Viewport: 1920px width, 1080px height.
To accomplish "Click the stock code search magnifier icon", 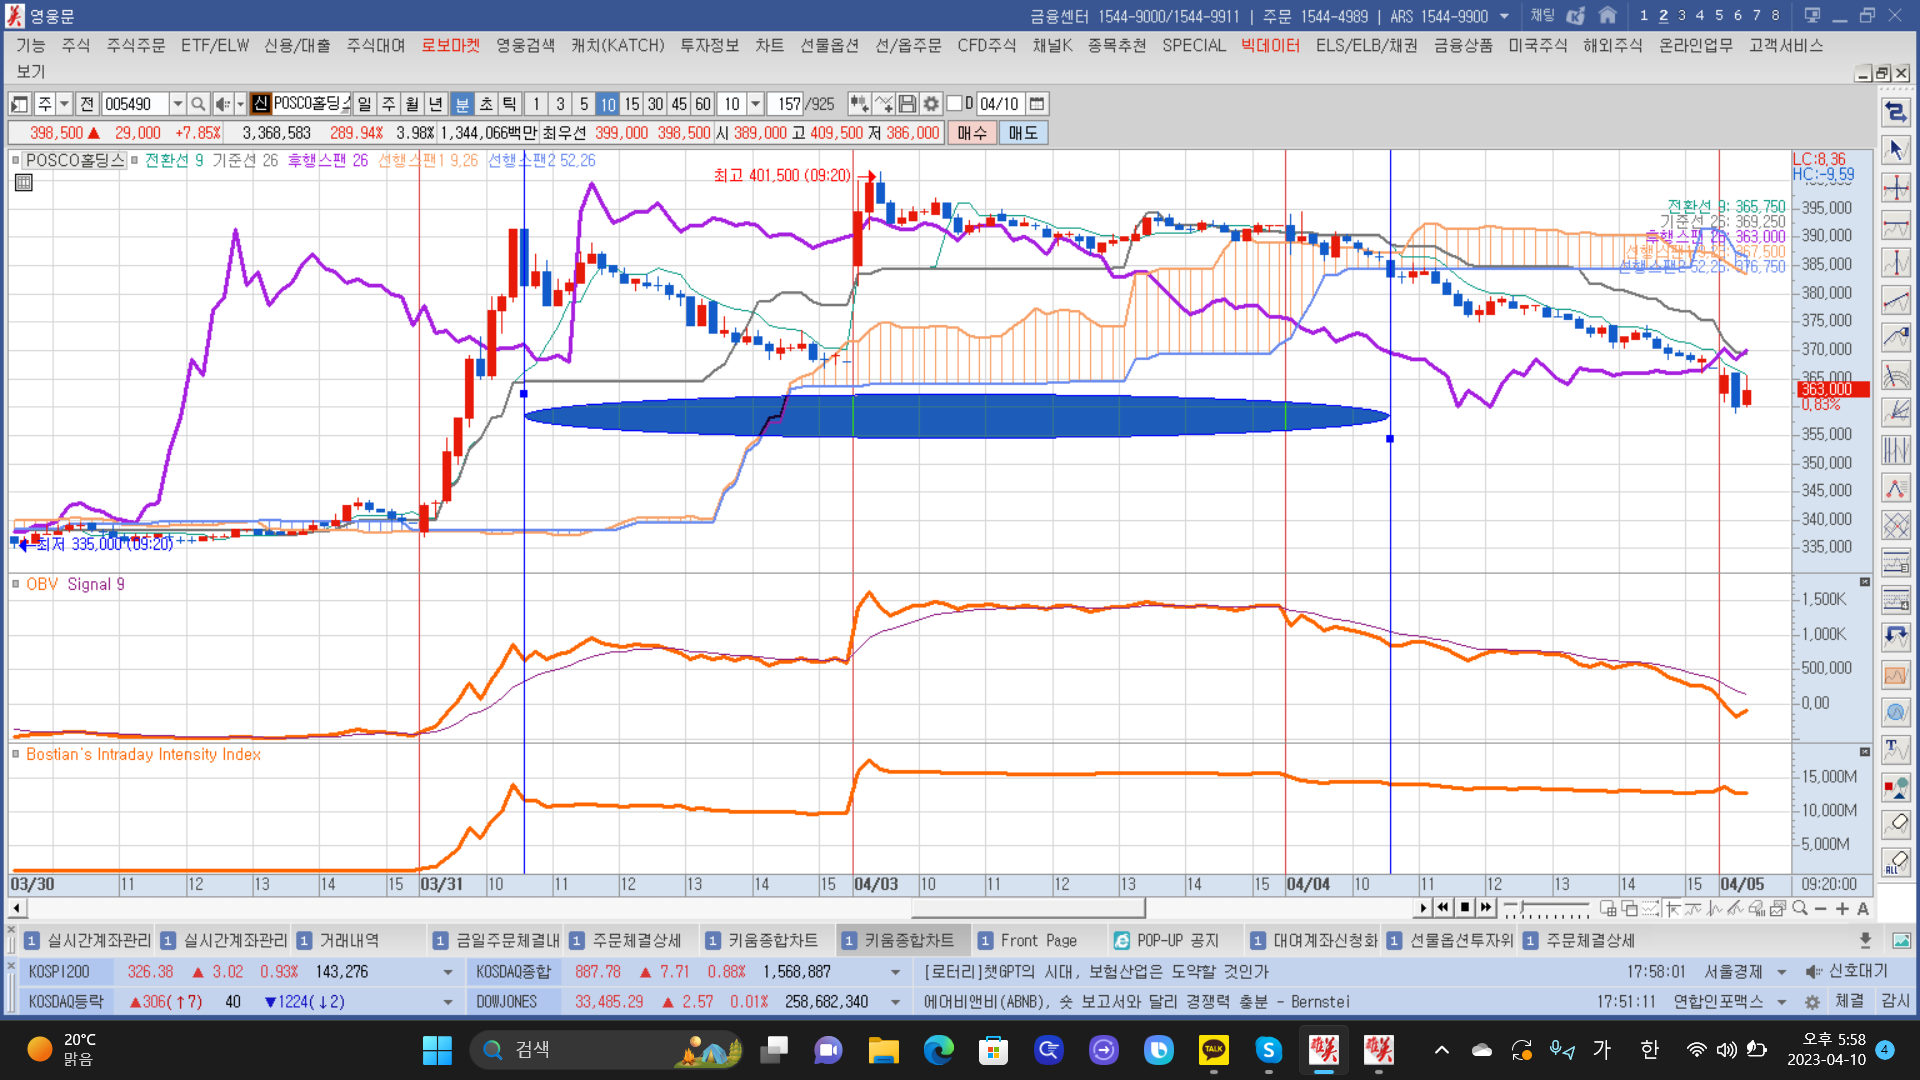I will tap(198, 104).
